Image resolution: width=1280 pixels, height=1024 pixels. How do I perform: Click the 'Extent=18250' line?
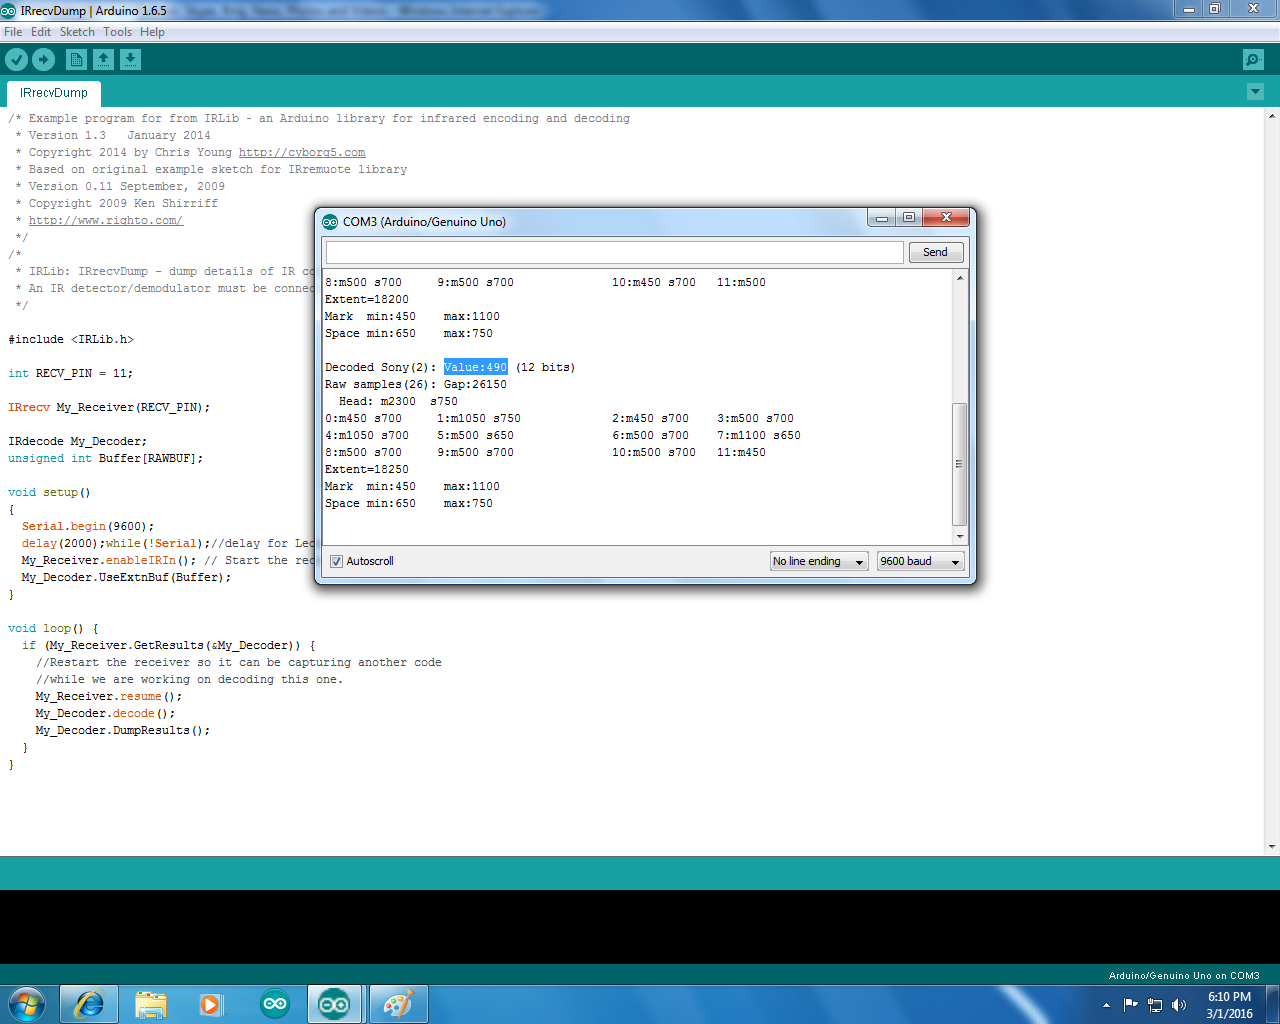(x=367, y=470)
